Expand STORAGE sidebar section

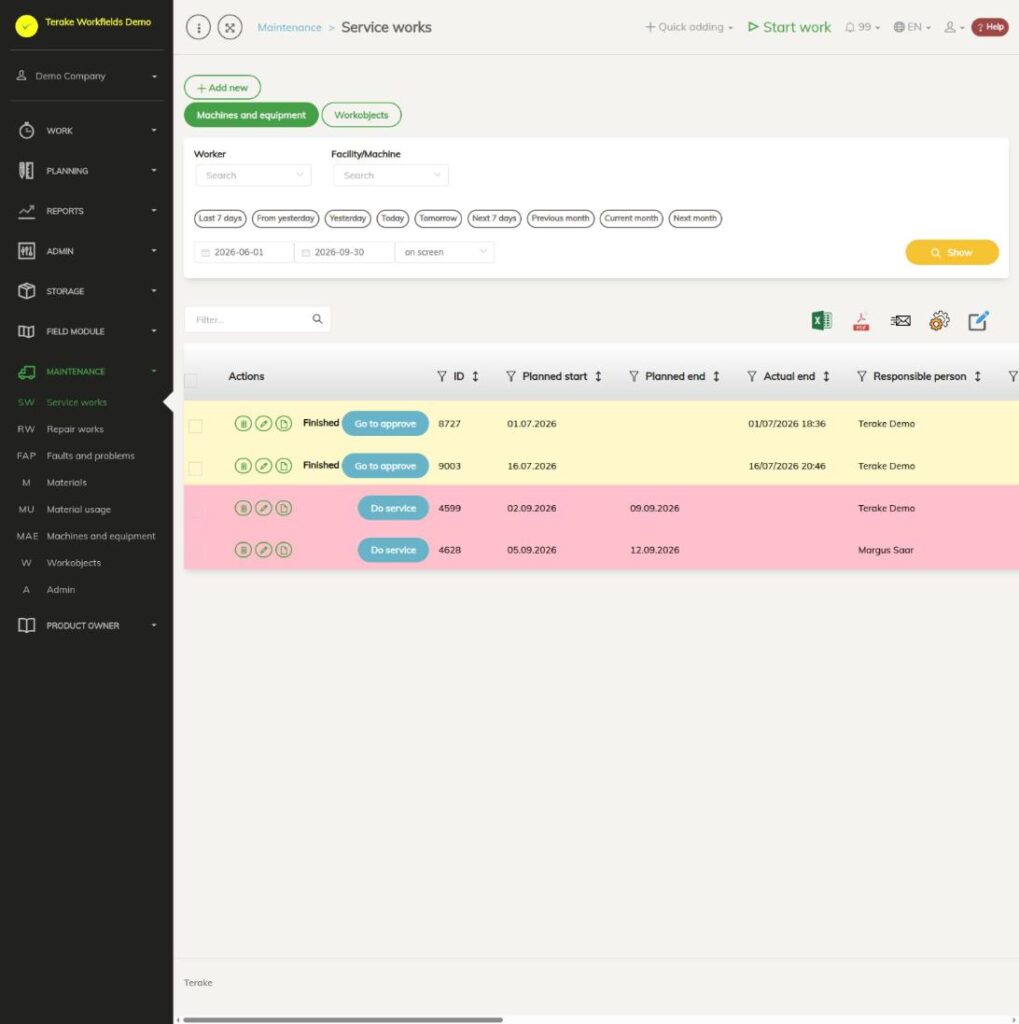(87, 291)
